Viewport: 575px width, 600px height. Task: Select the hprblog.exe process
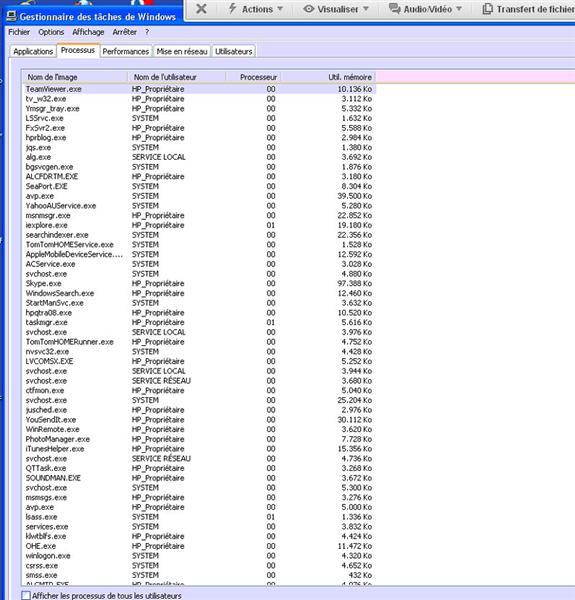tap(199, 138)
